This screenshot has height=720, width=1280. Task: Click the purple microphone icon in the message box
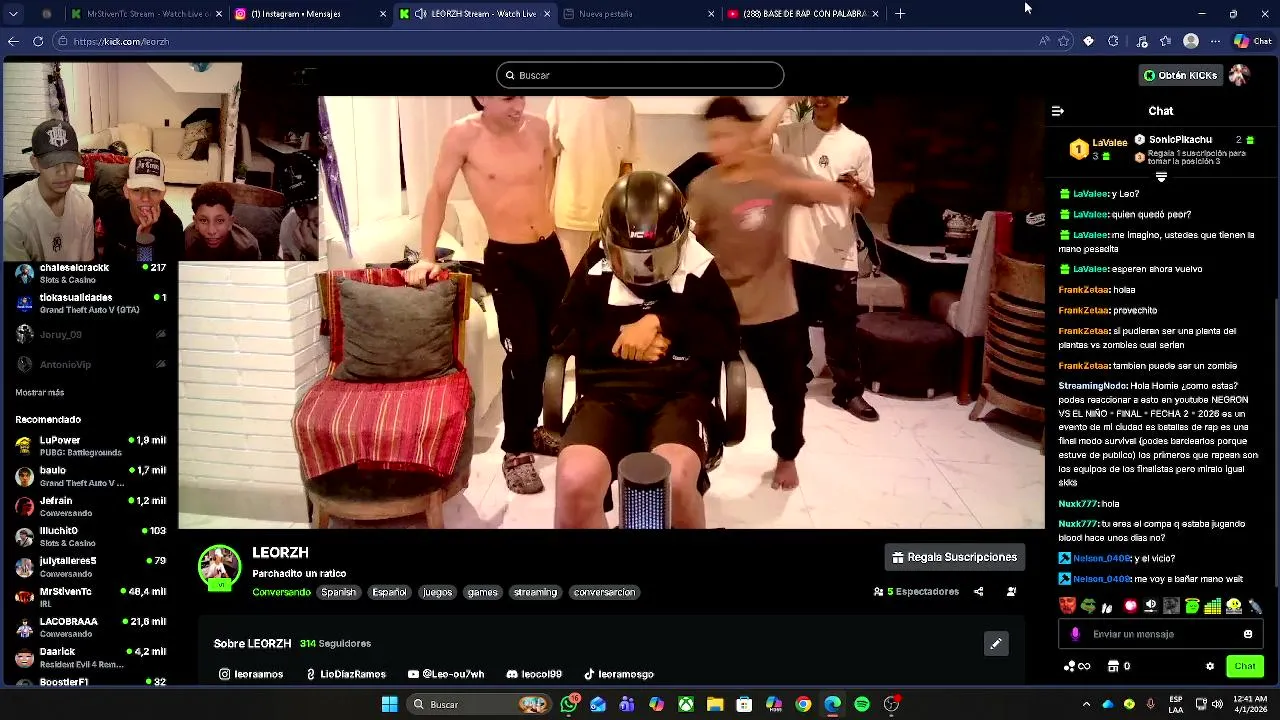(x=1075, y=634)
